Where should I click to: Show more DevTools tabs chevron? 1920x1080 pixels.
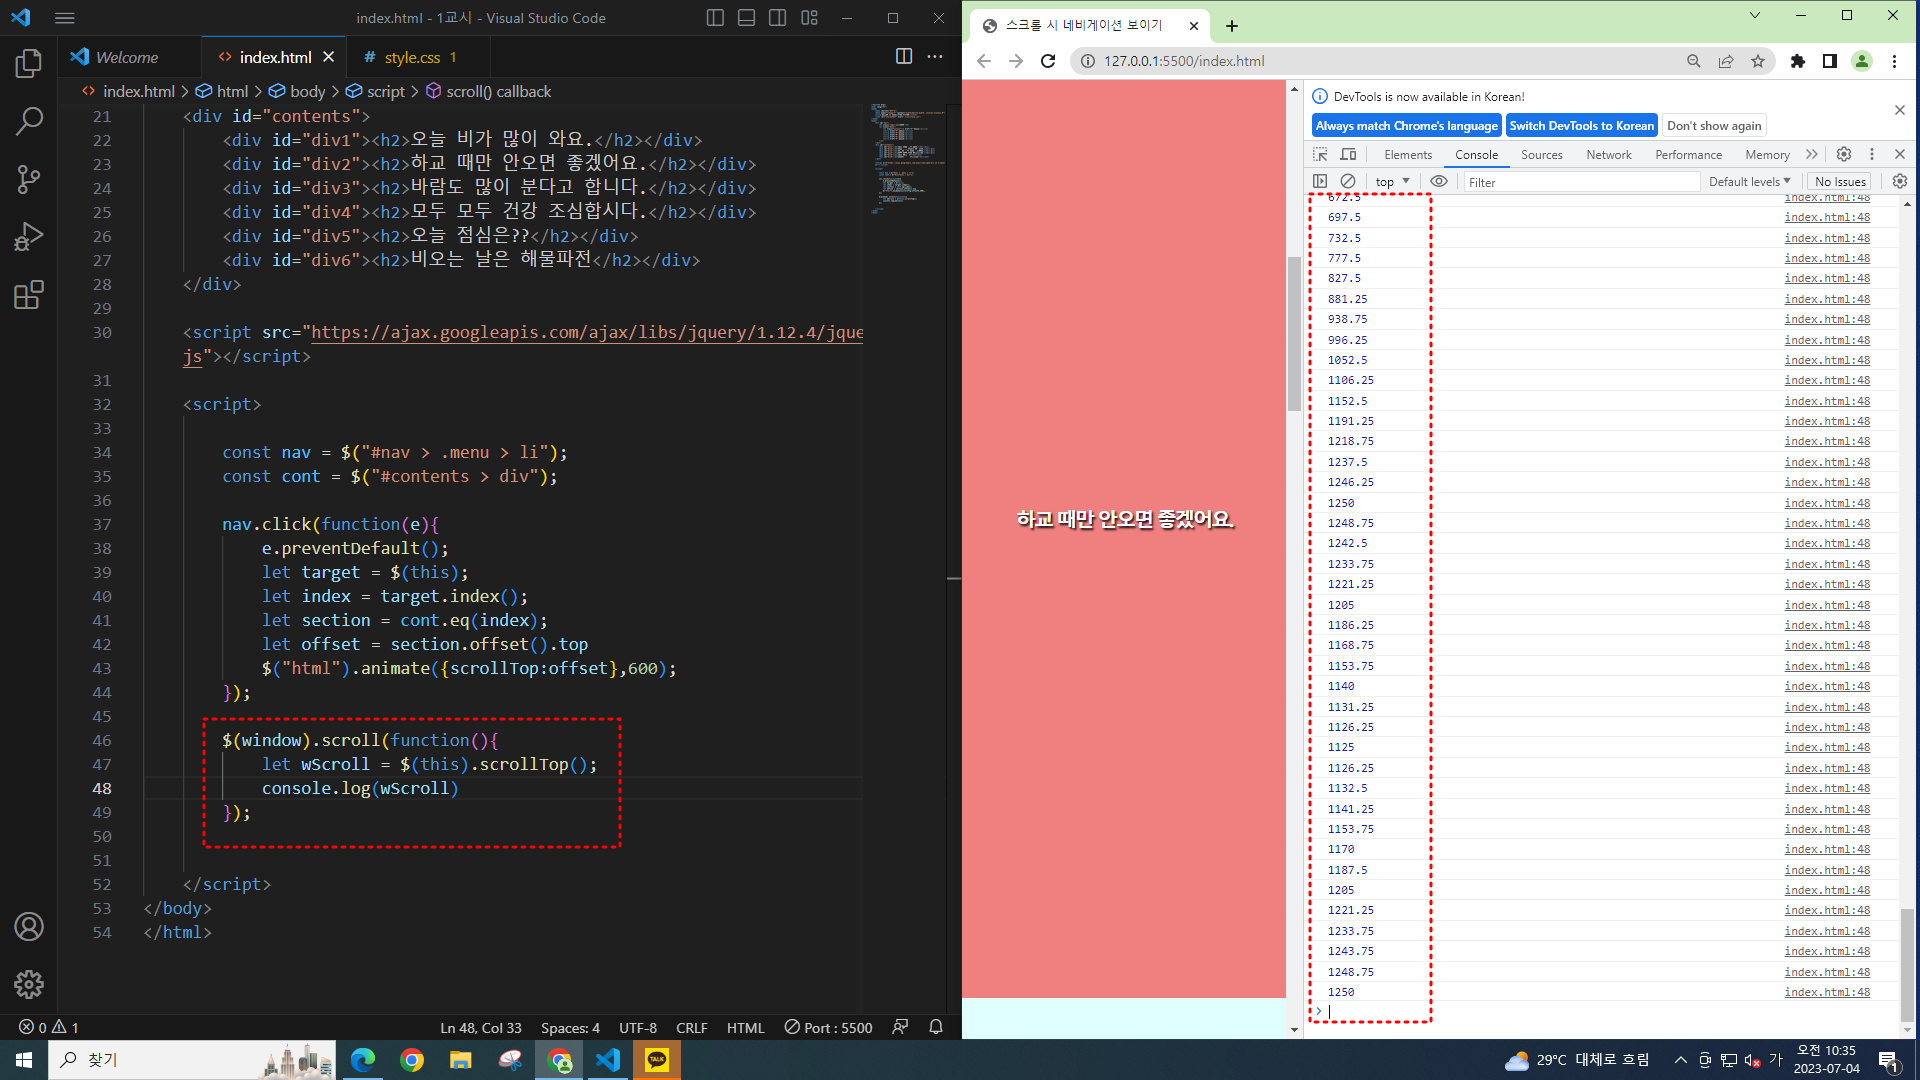(x=1811, y=154)
